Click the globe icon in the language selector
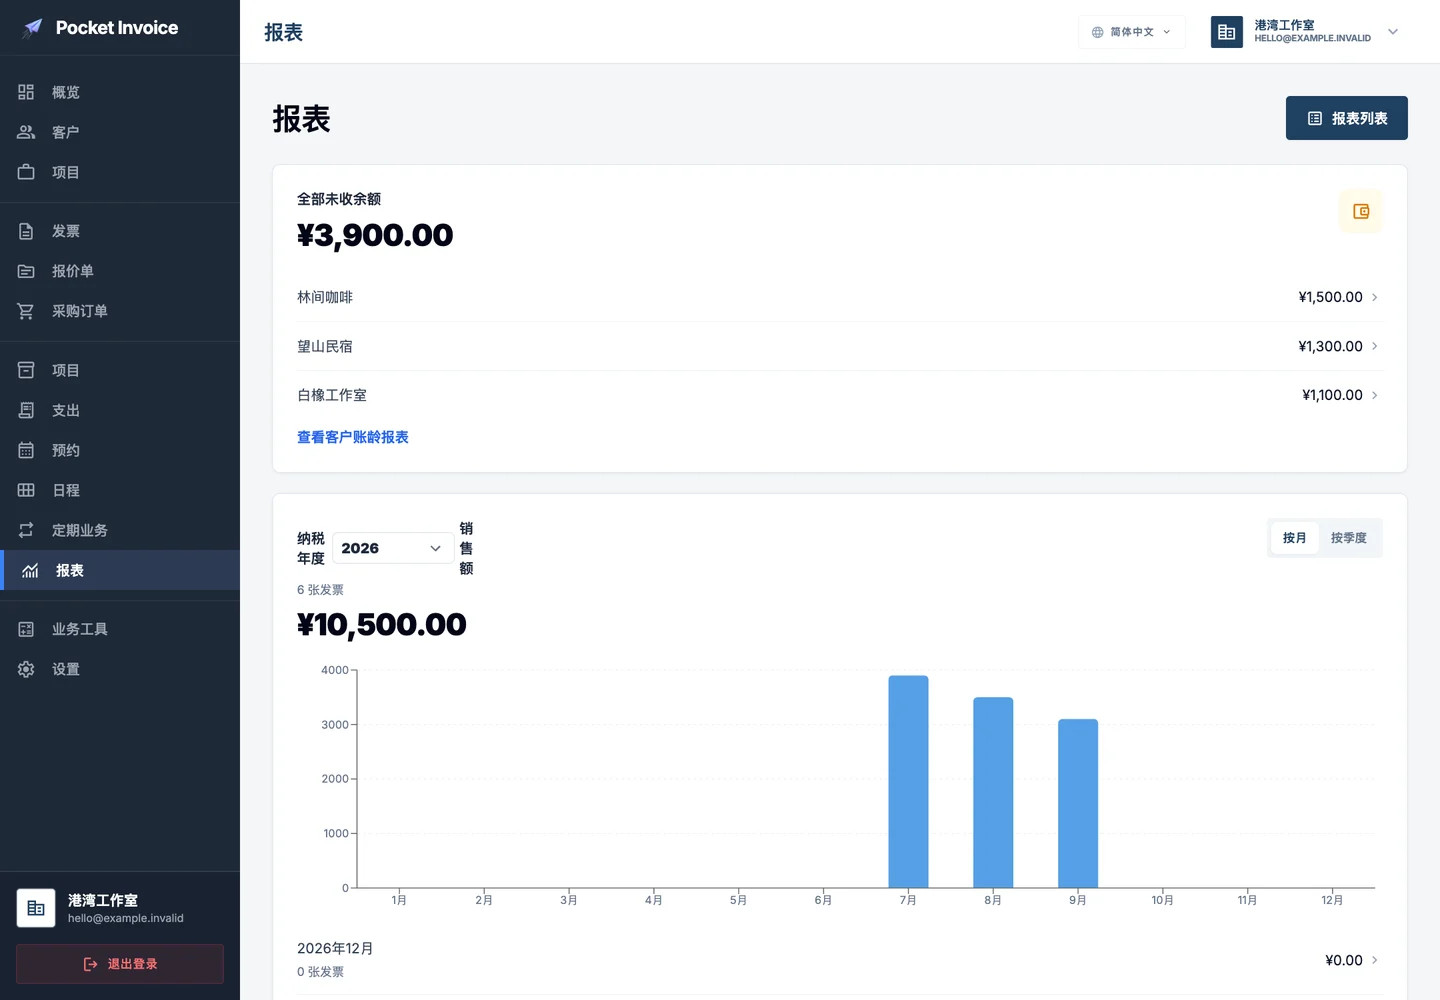 click(x=1098, y=32)
